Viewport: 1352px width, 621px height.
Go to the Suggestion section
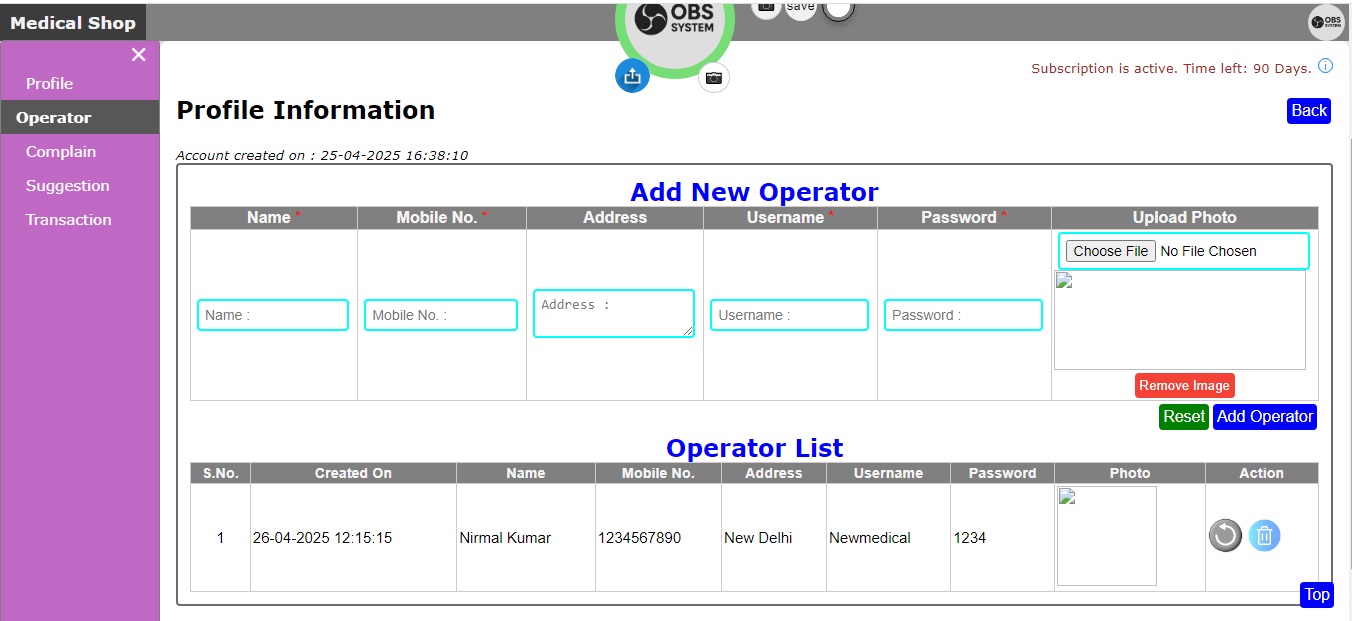(x=68, y=186)
